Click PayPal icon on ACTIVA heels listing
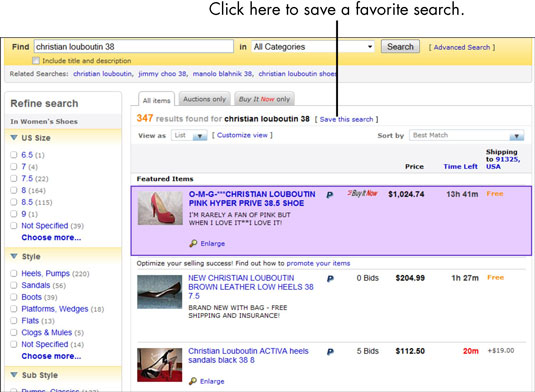The height and width of the screenshot is (392, 535). coord(330,352)
